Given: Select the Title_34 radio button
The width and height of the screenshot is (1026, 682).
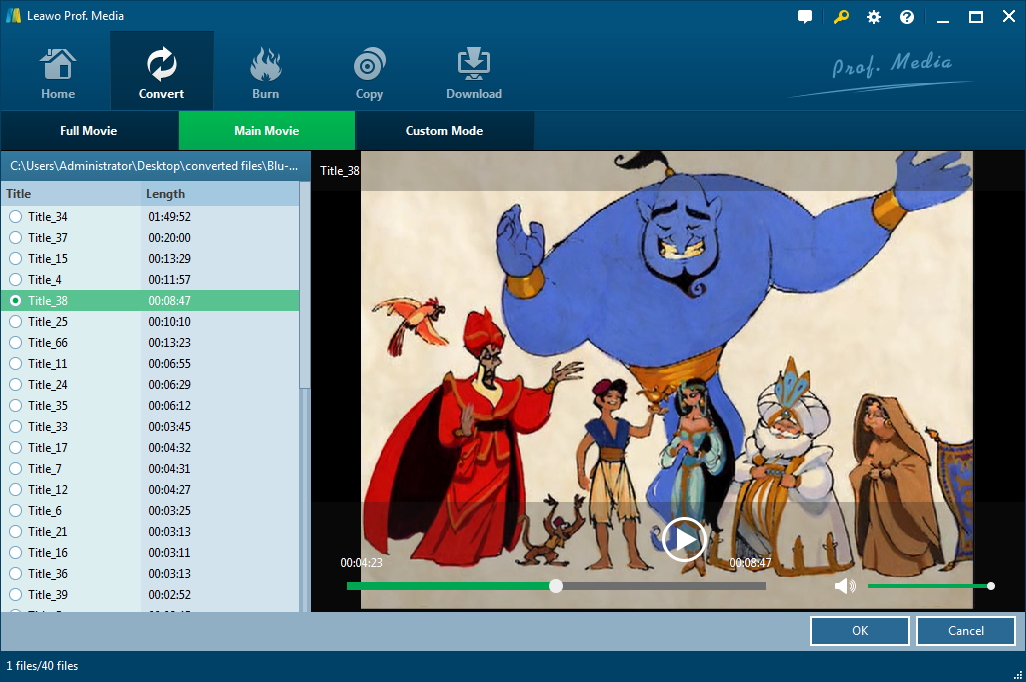Looking at the screenshot, I should [15, 217].
